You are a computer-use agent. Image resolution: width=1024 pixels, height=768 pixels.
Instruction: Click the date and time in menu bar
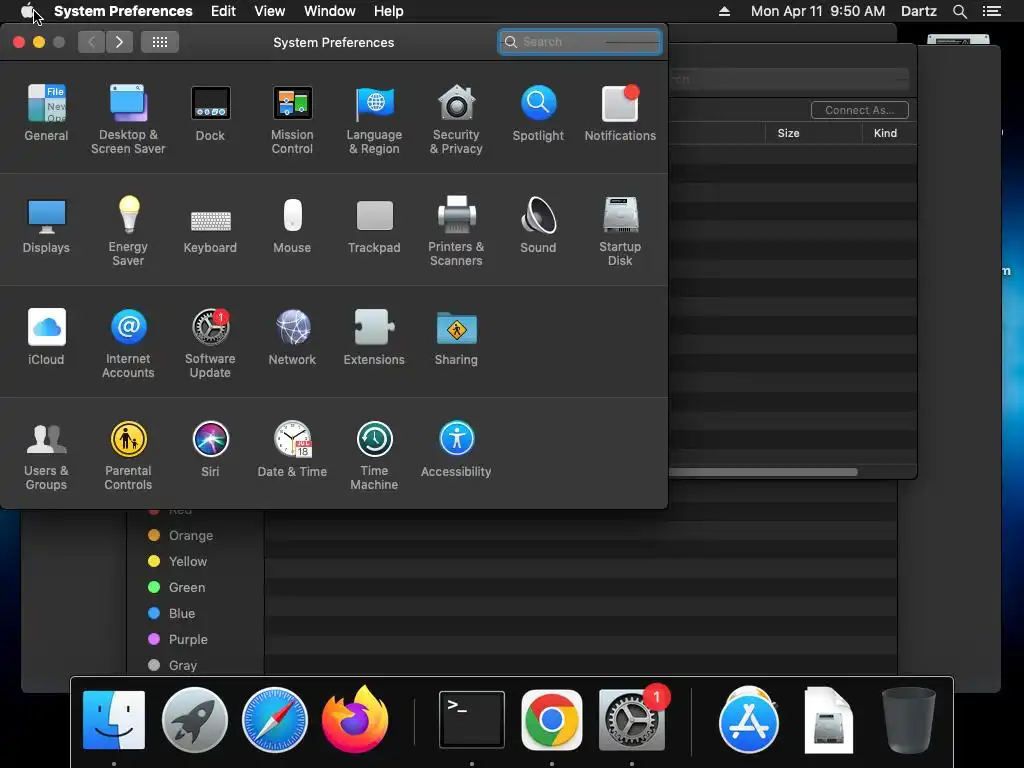pos(818,11)
